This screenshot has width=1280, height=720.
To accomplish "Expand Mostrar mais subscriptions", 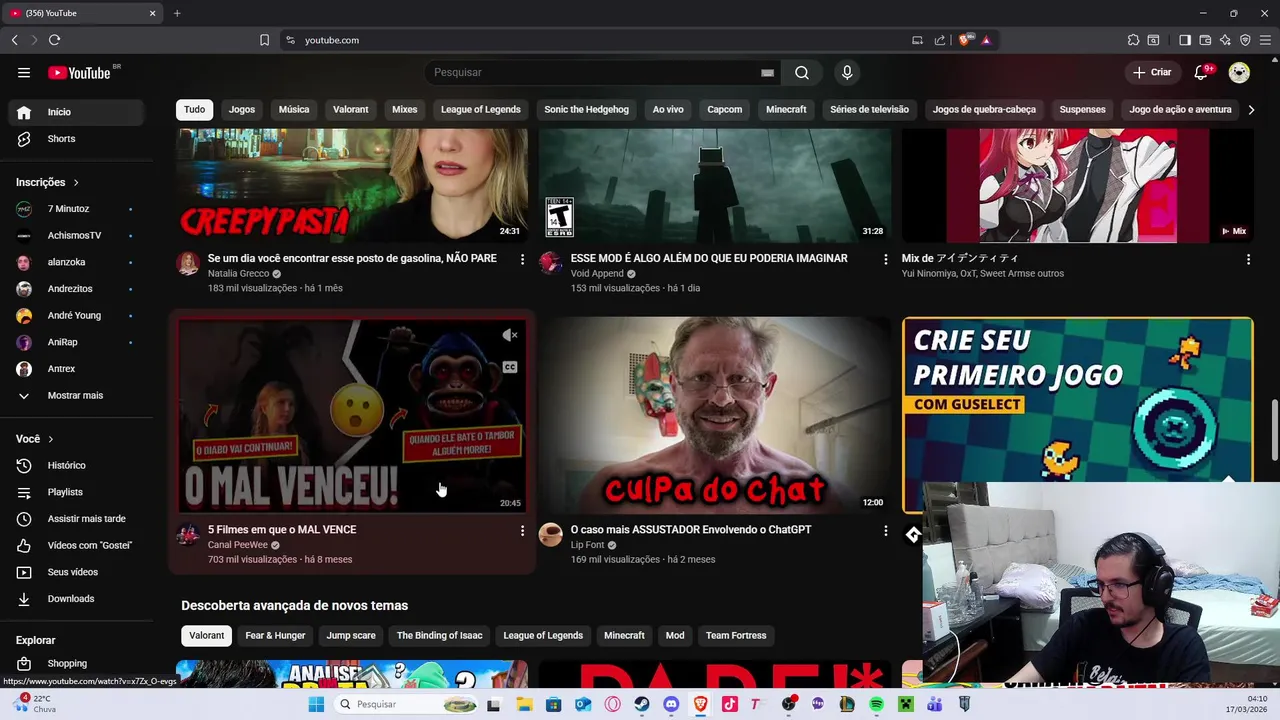I will pos(76,396).
